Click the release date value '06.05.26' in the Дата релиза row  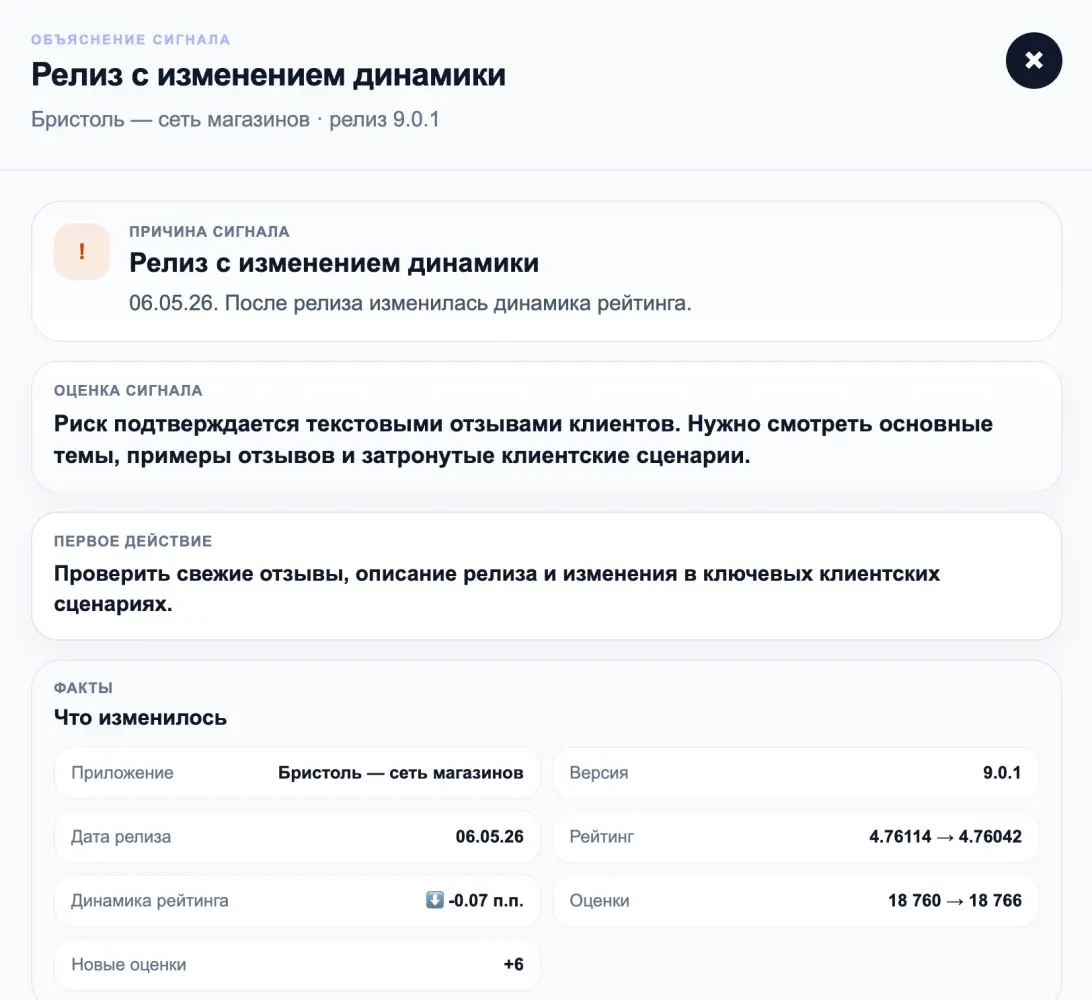[490, 836]
